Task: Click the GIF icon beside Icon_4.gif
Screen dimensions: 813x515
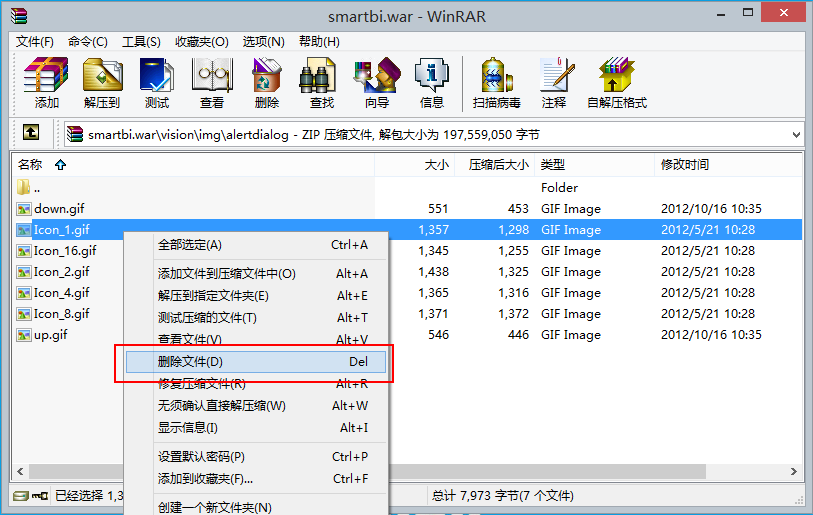Action: pyautogui.click(x=23, y=293)
